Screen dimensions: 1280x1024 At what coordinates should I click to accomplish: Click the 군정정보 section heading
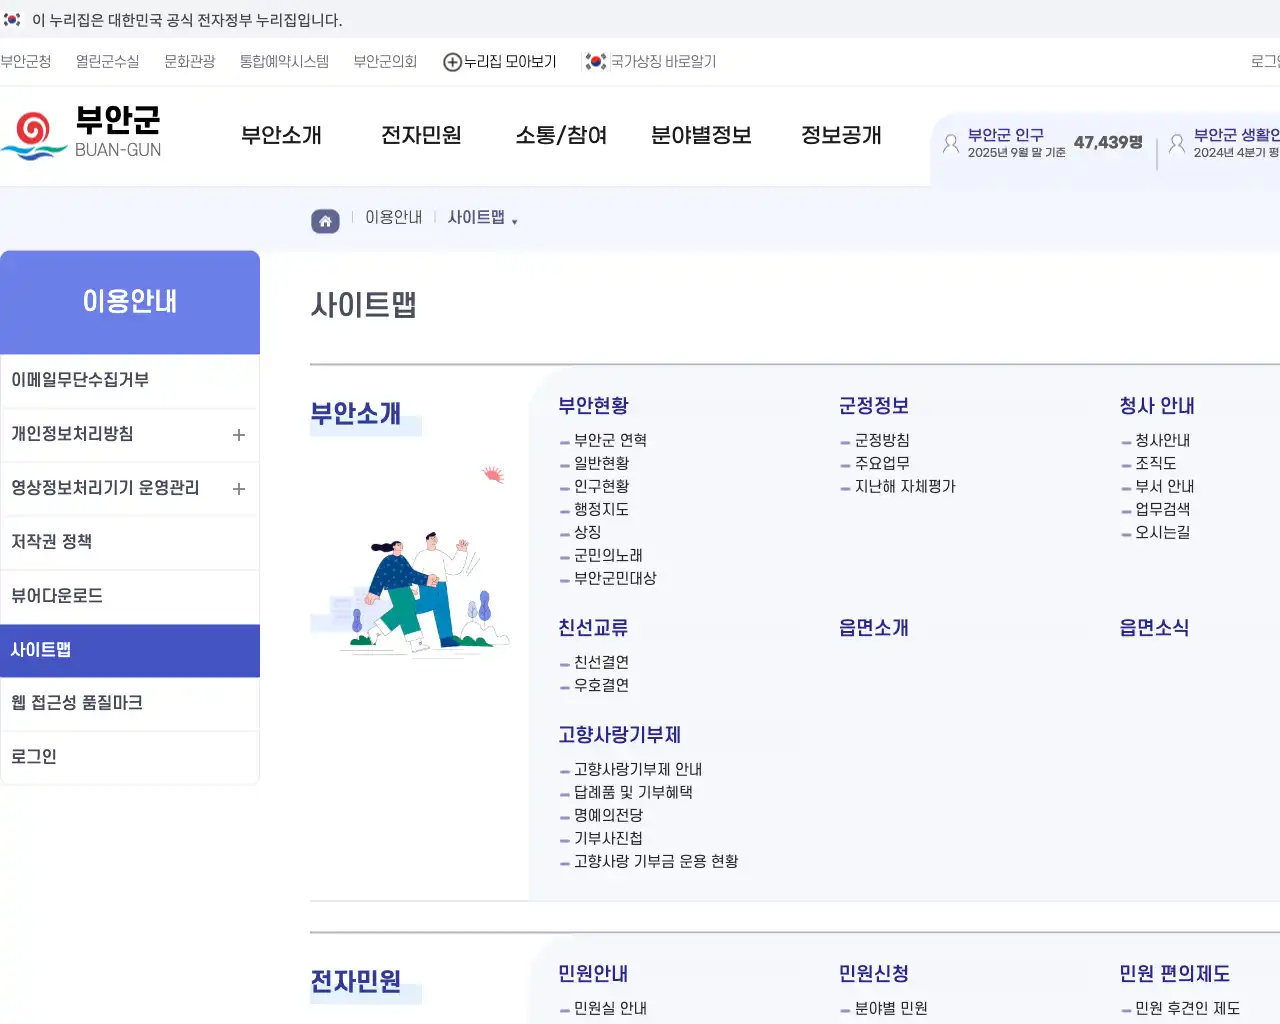tap(874, 406)
